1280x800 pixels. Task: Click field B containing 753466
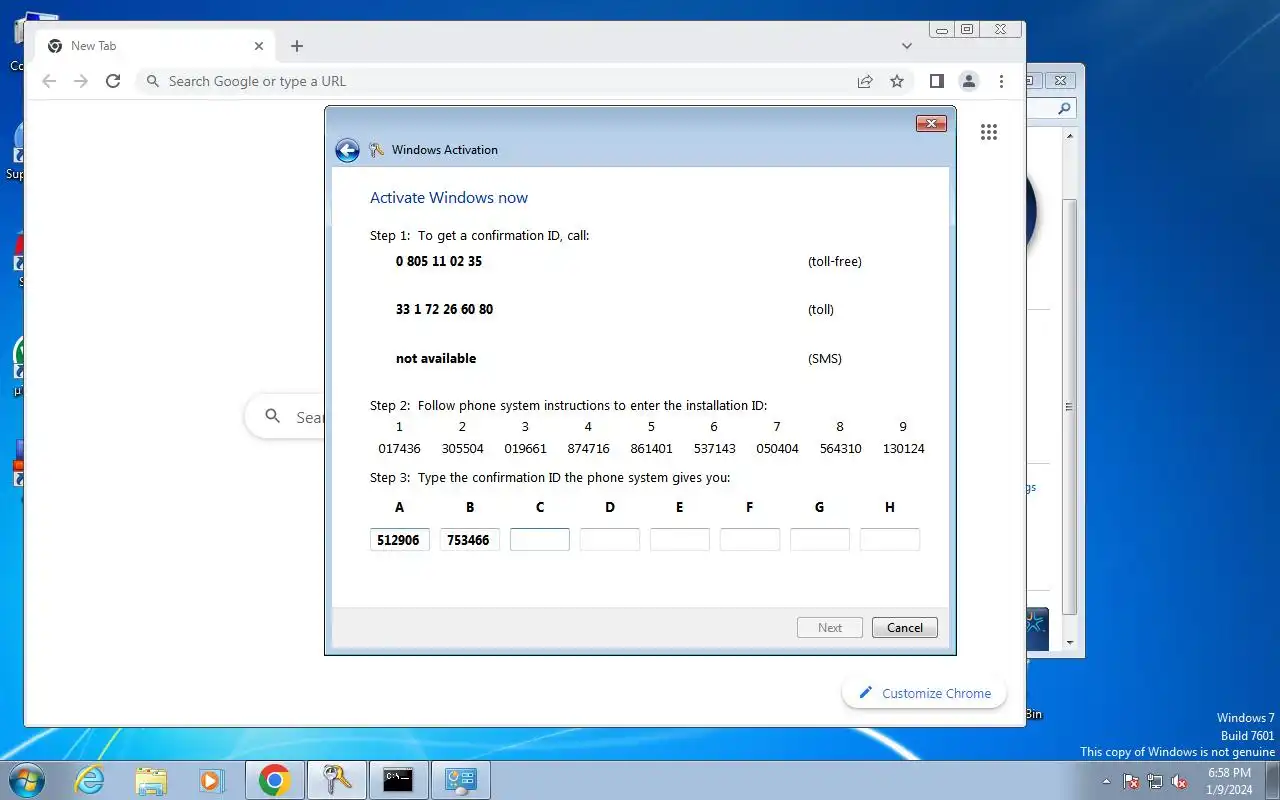[x=470, y=540]
